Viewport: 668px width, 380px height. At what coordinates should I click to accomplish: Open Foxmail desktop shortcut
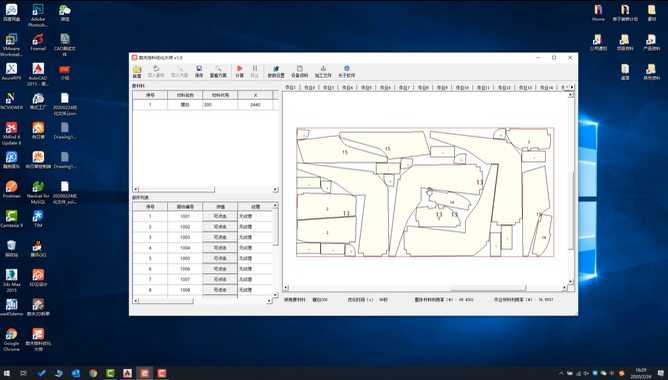(38, 43)
